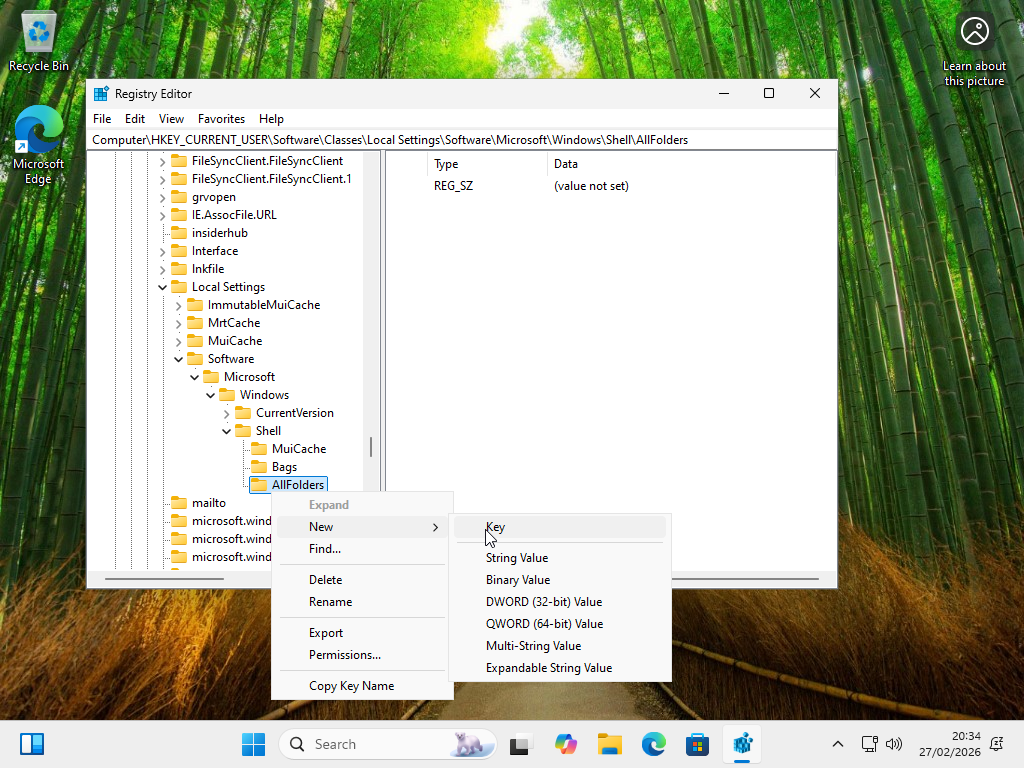Choose Find... in context menu
1024x768 pixels.
point(362,549)
